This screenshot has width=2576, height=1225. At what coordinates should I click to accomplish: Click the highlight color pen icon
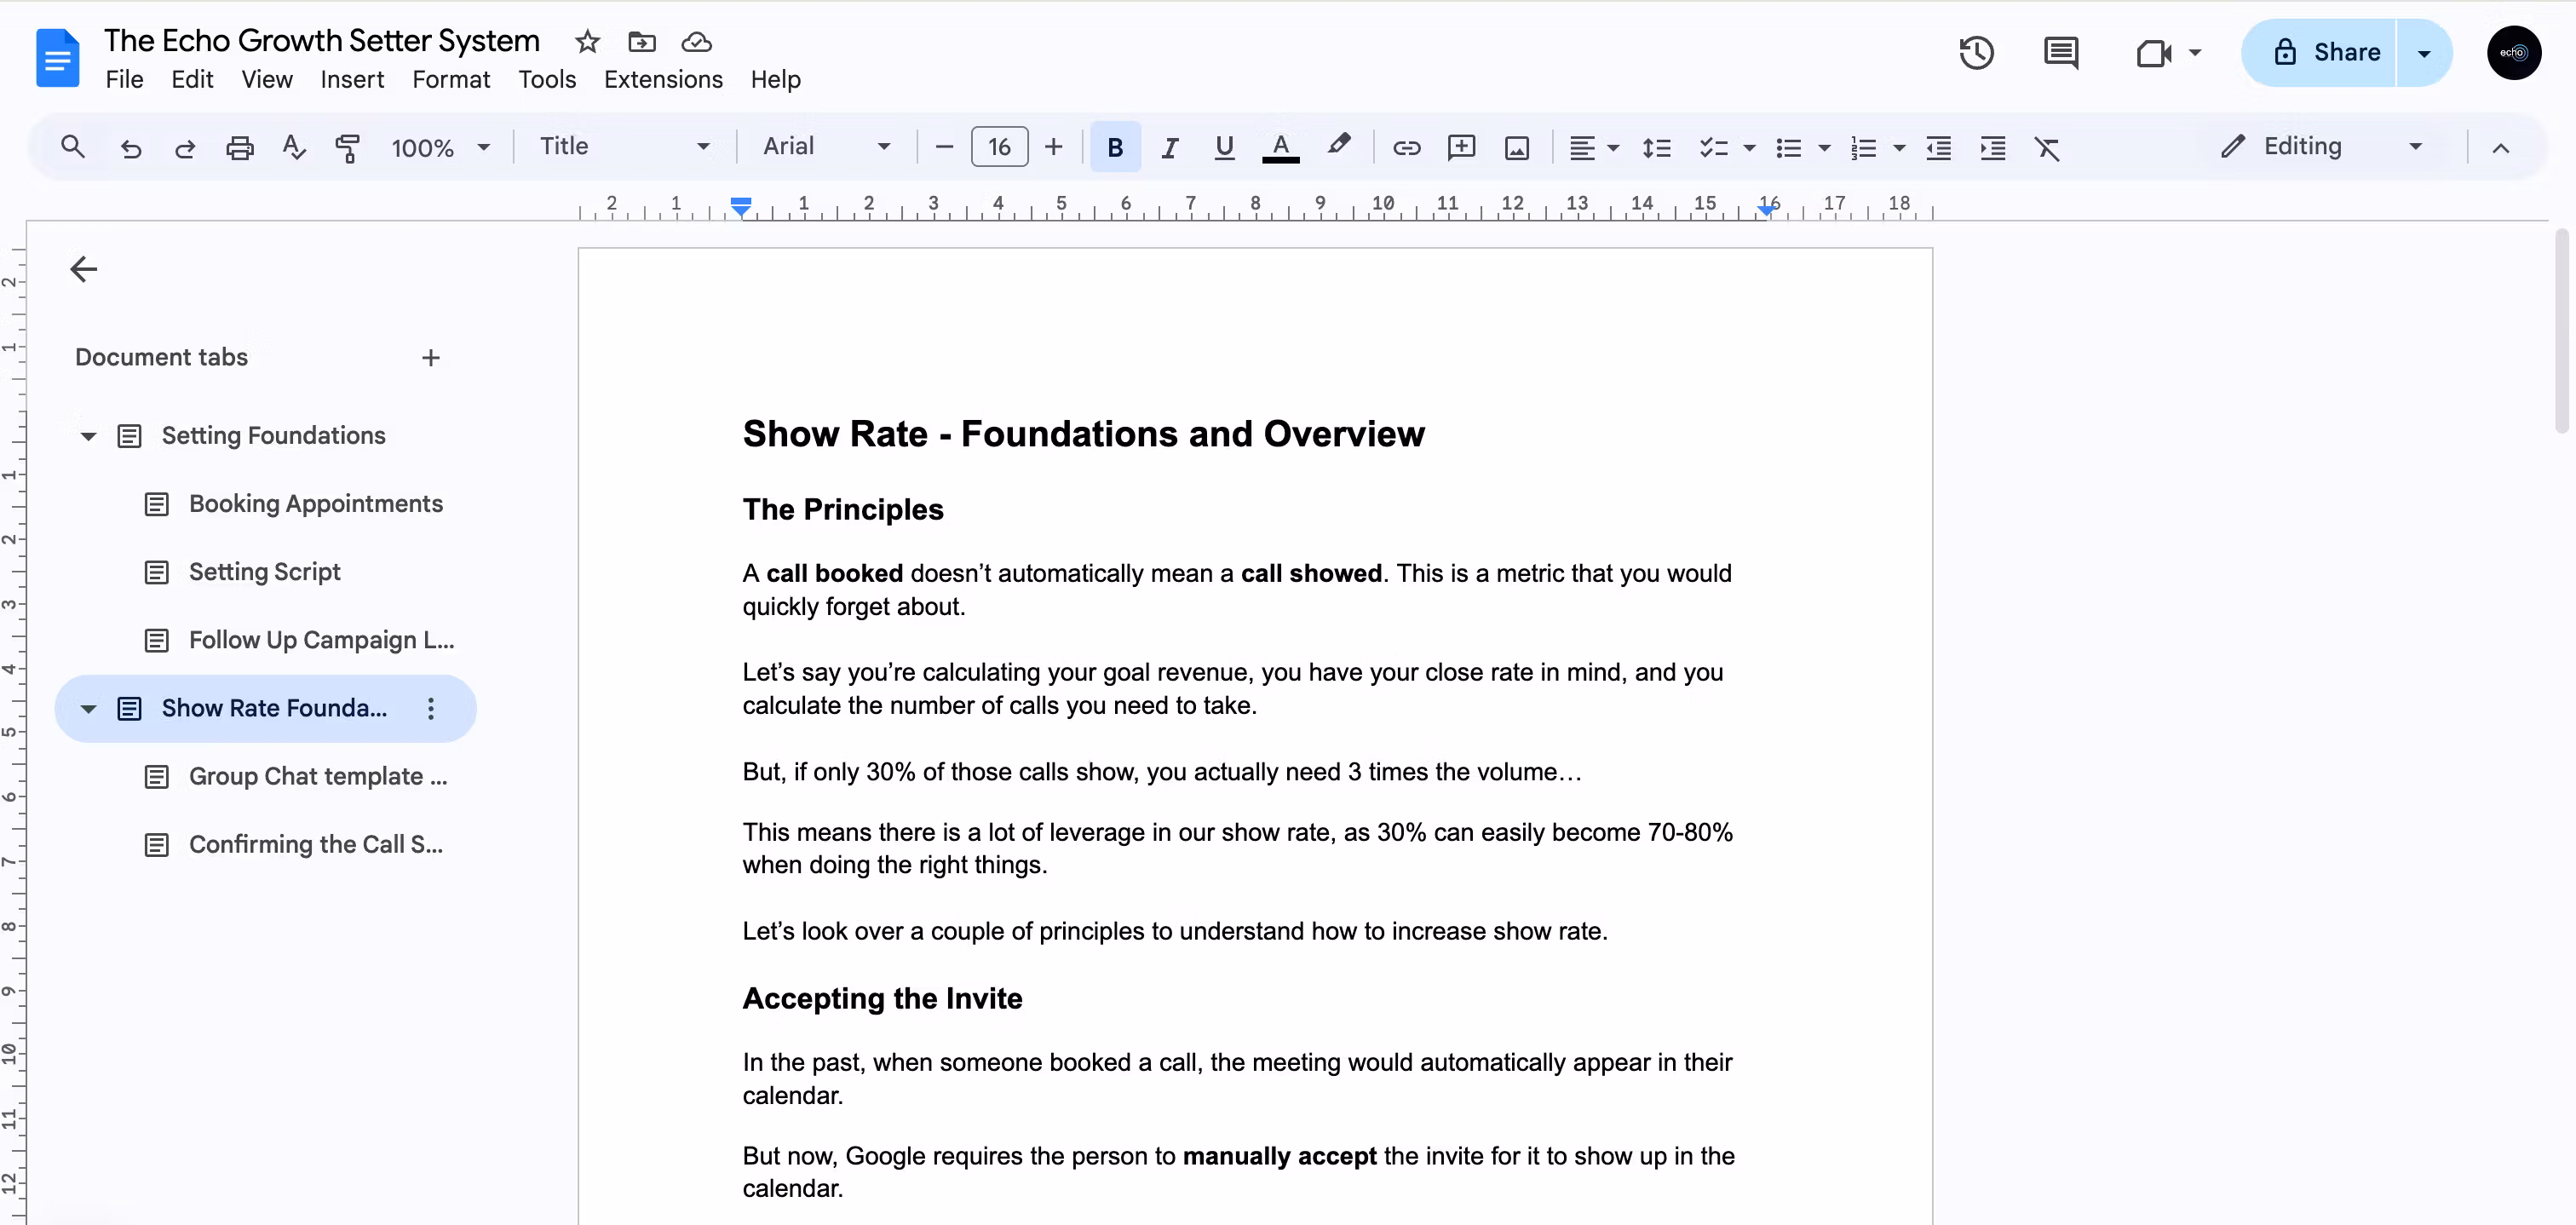[1338, 146]
